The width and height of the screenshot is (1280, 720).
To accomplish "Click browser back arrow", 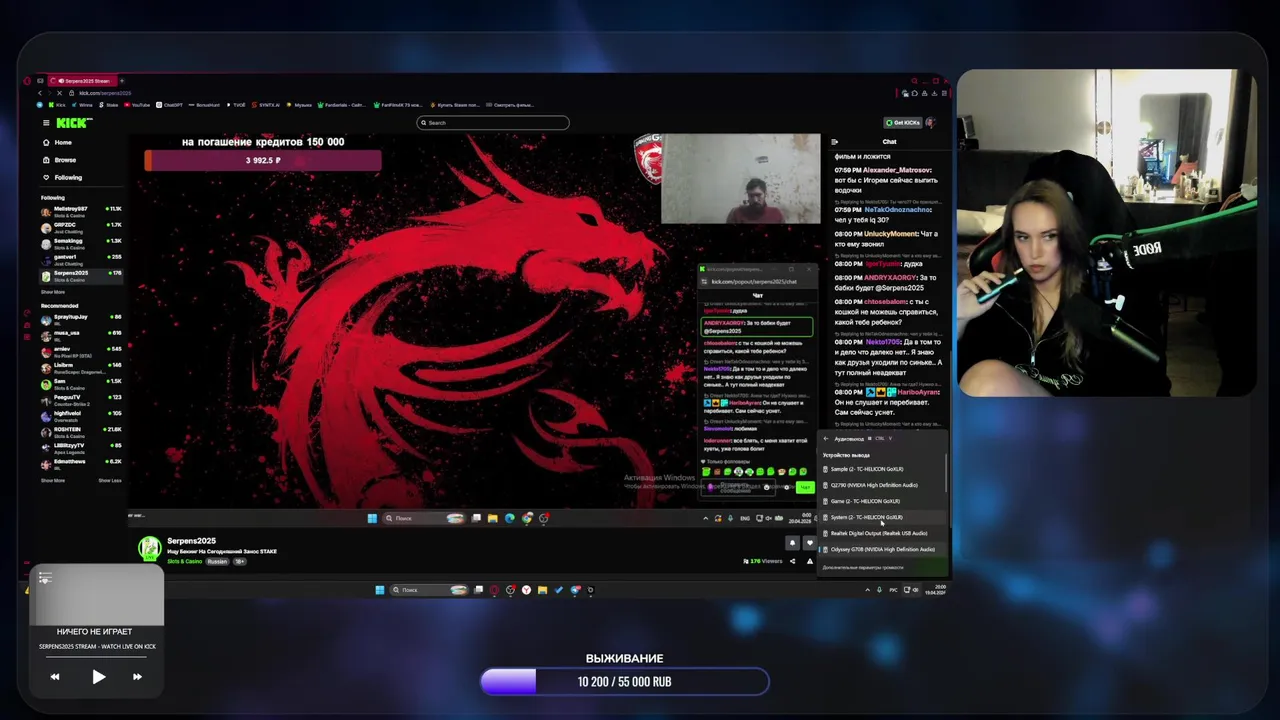I will (x=41, y=93).
